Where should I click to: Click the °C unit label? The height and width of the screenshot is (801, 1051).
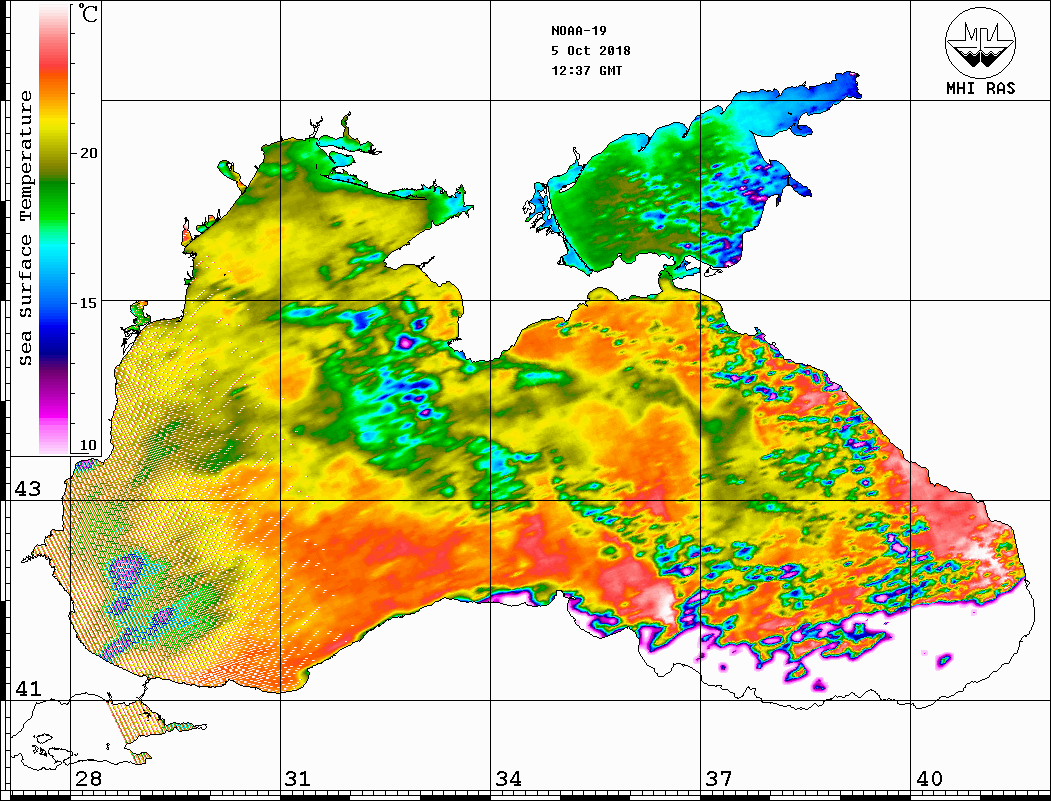(x=88, y=13)
